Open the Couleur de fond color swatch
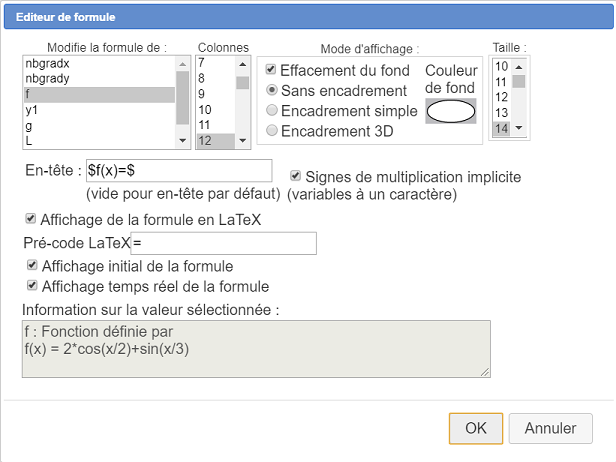 click(451, 111)
